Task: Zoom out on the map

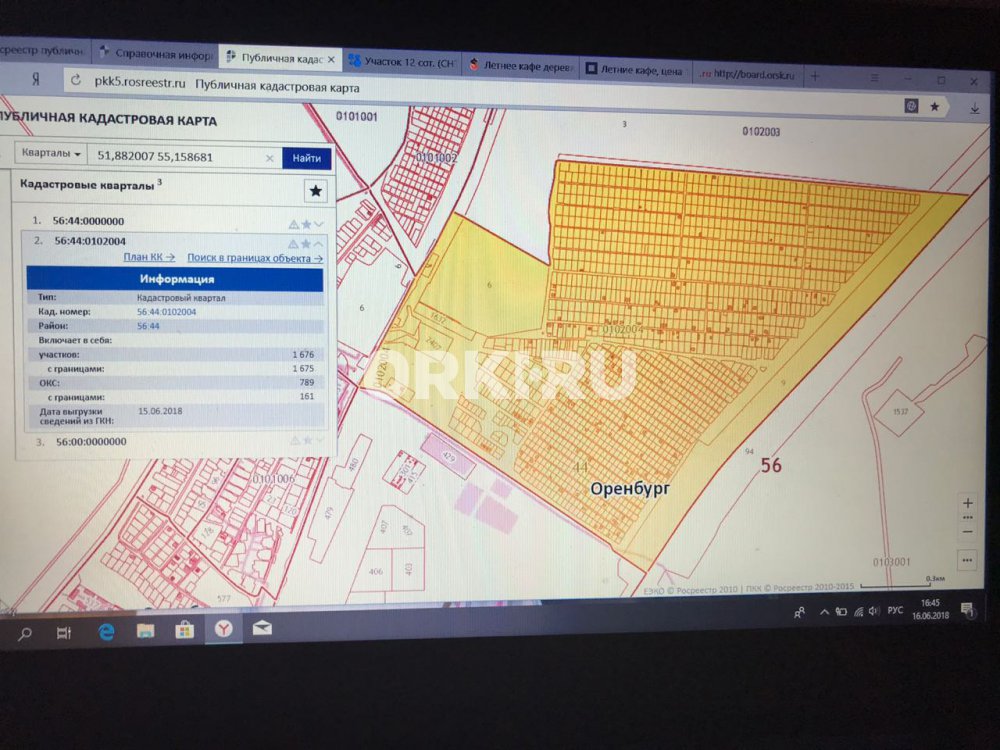Action: (x=966, y=533)
